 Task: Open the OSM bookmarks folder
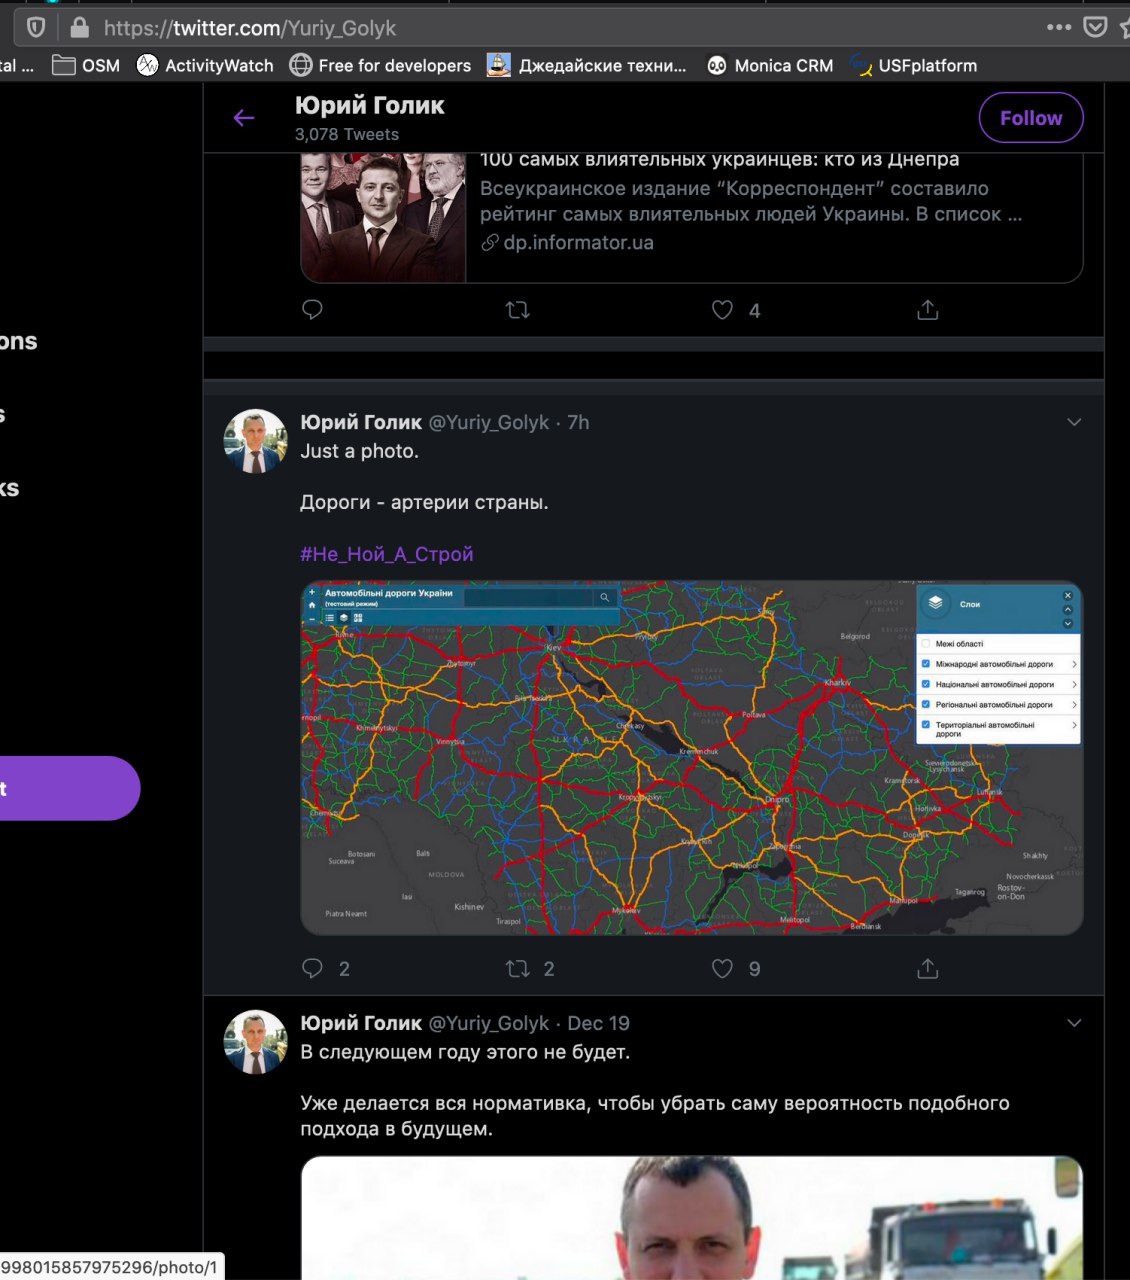86,65
